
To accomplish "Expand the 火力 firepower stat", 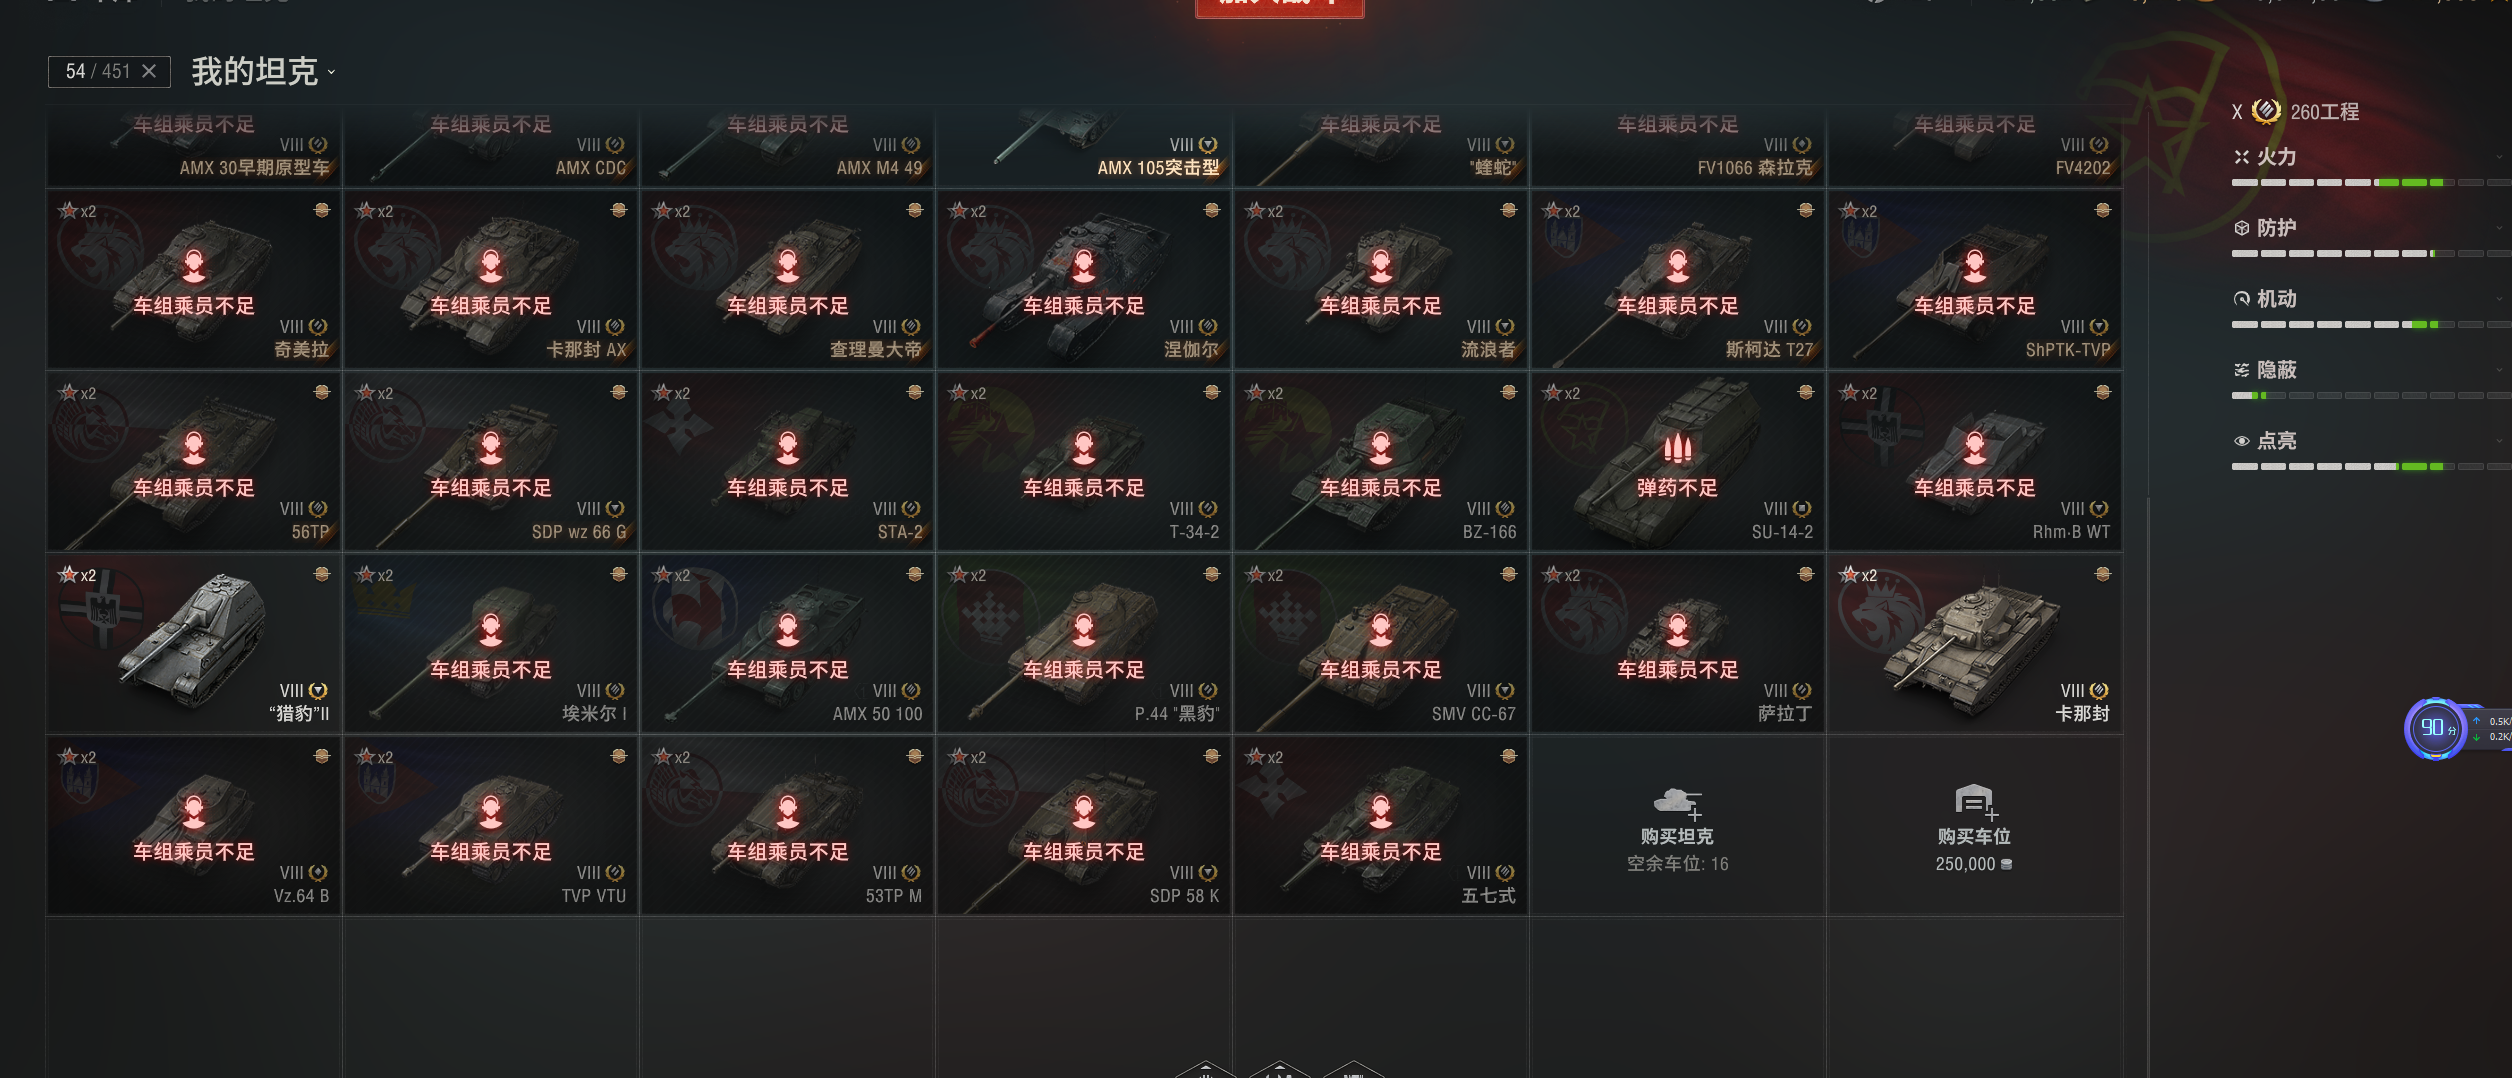I will coord(2369,157).
